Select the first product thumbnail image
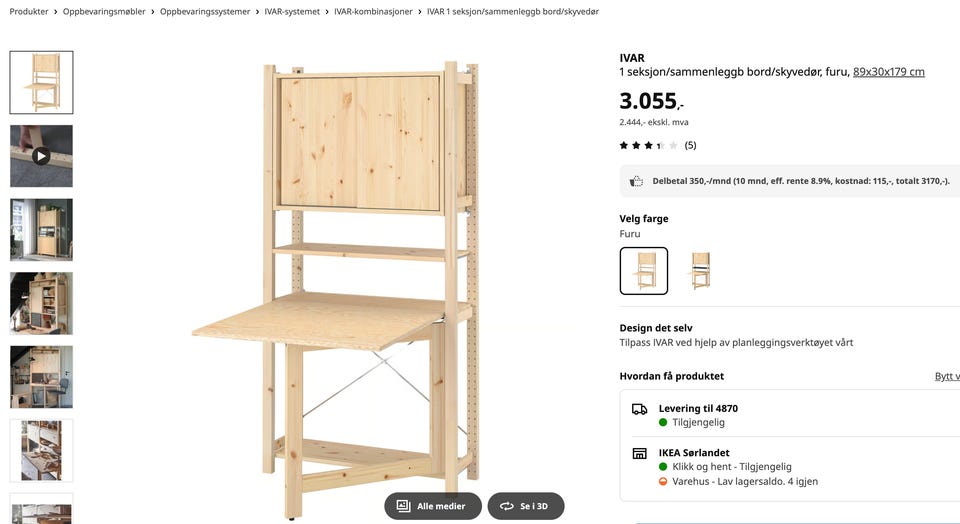 point(41,83)
